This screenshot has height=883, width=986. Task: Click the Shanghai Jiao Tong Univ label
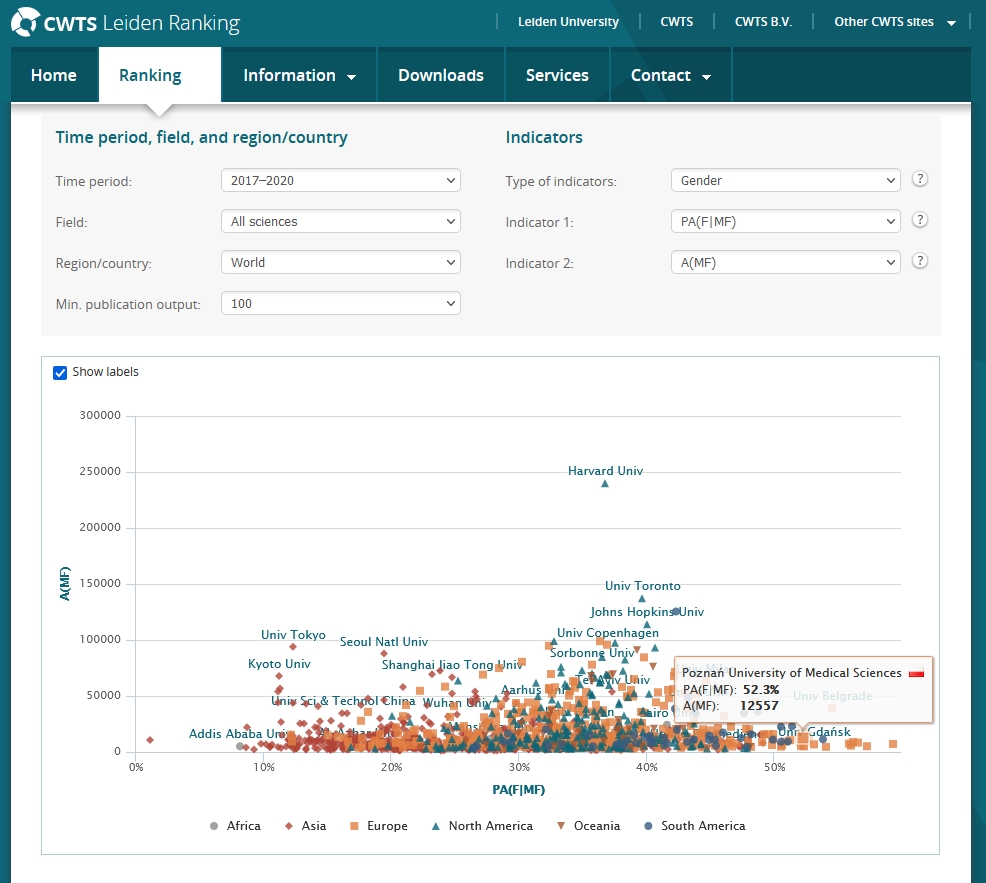(x=452, y=665)
